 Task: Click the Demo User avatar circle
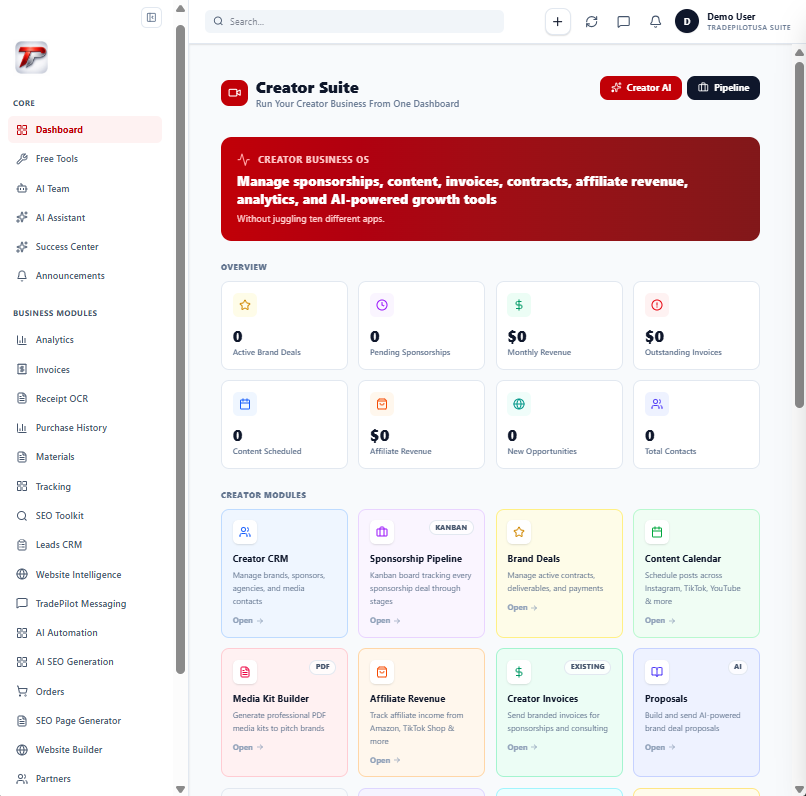pyautogui.click(x=687, y=22)
